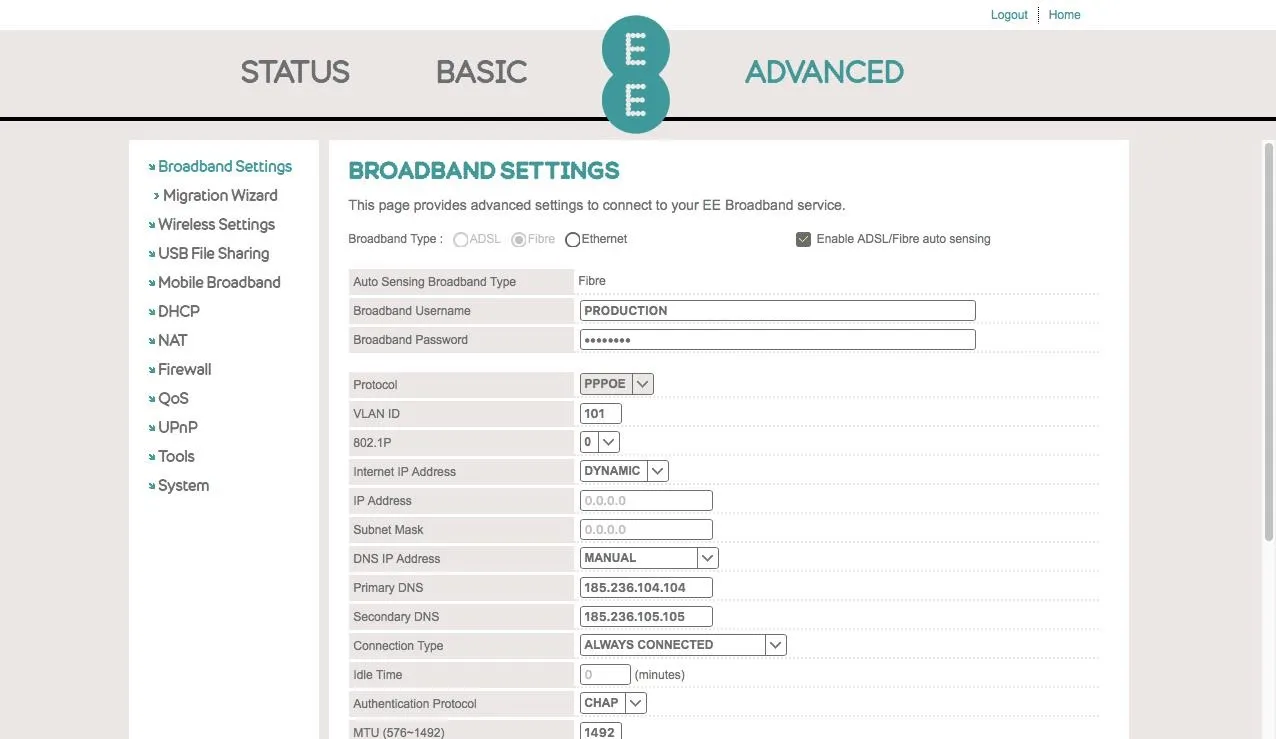
Task: Click the Broadband Password input field
Action: point(777,339)
